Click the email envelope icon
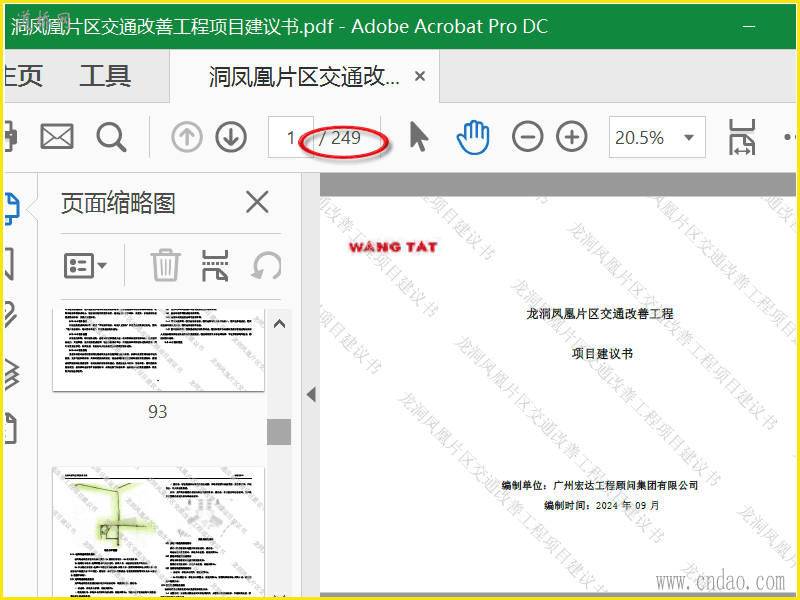The width and height of the screenshot is (800, 600). point(57,137)
